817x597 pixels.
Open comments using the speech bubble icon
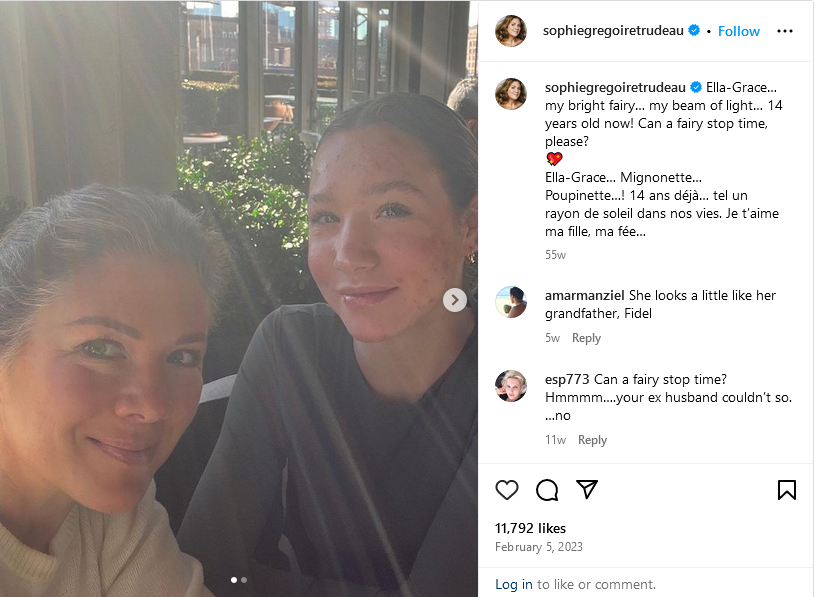pyautogui.click(x=547, y=490)
